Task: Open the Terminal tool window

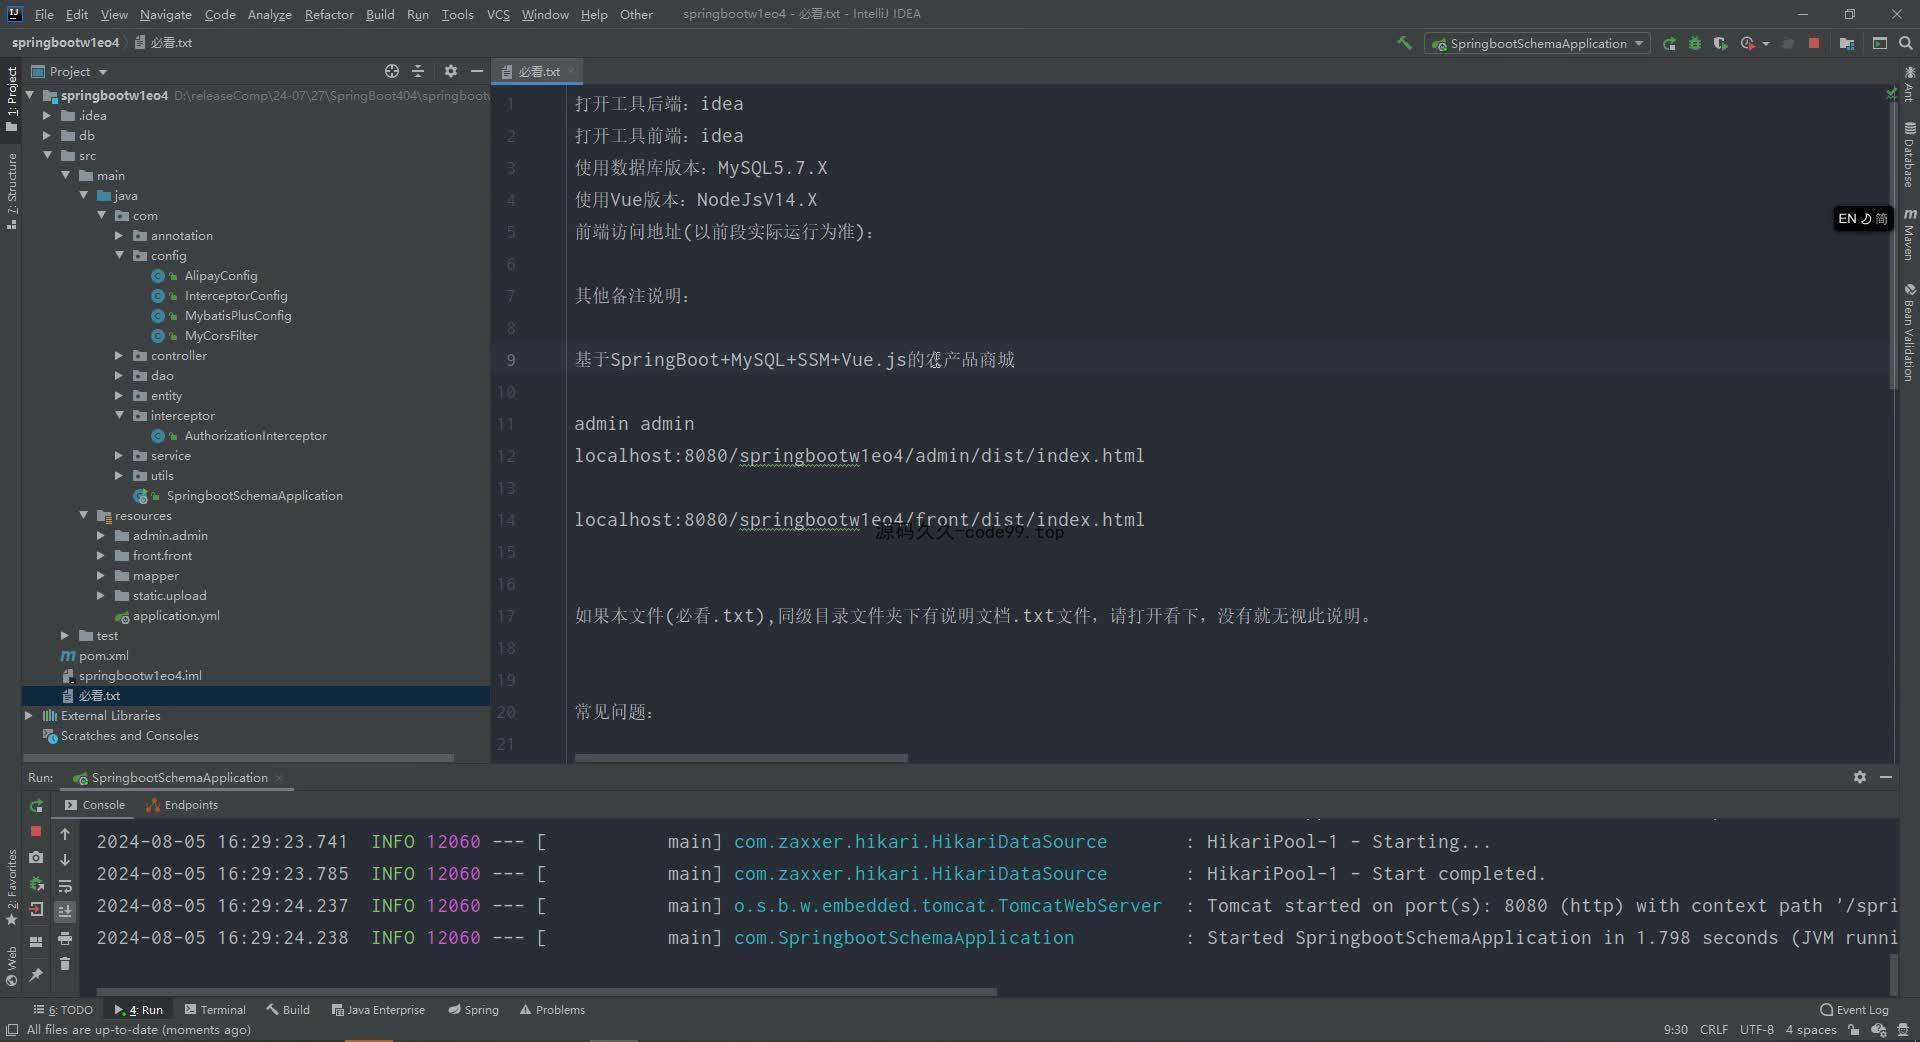Action: click(214, 1010)
